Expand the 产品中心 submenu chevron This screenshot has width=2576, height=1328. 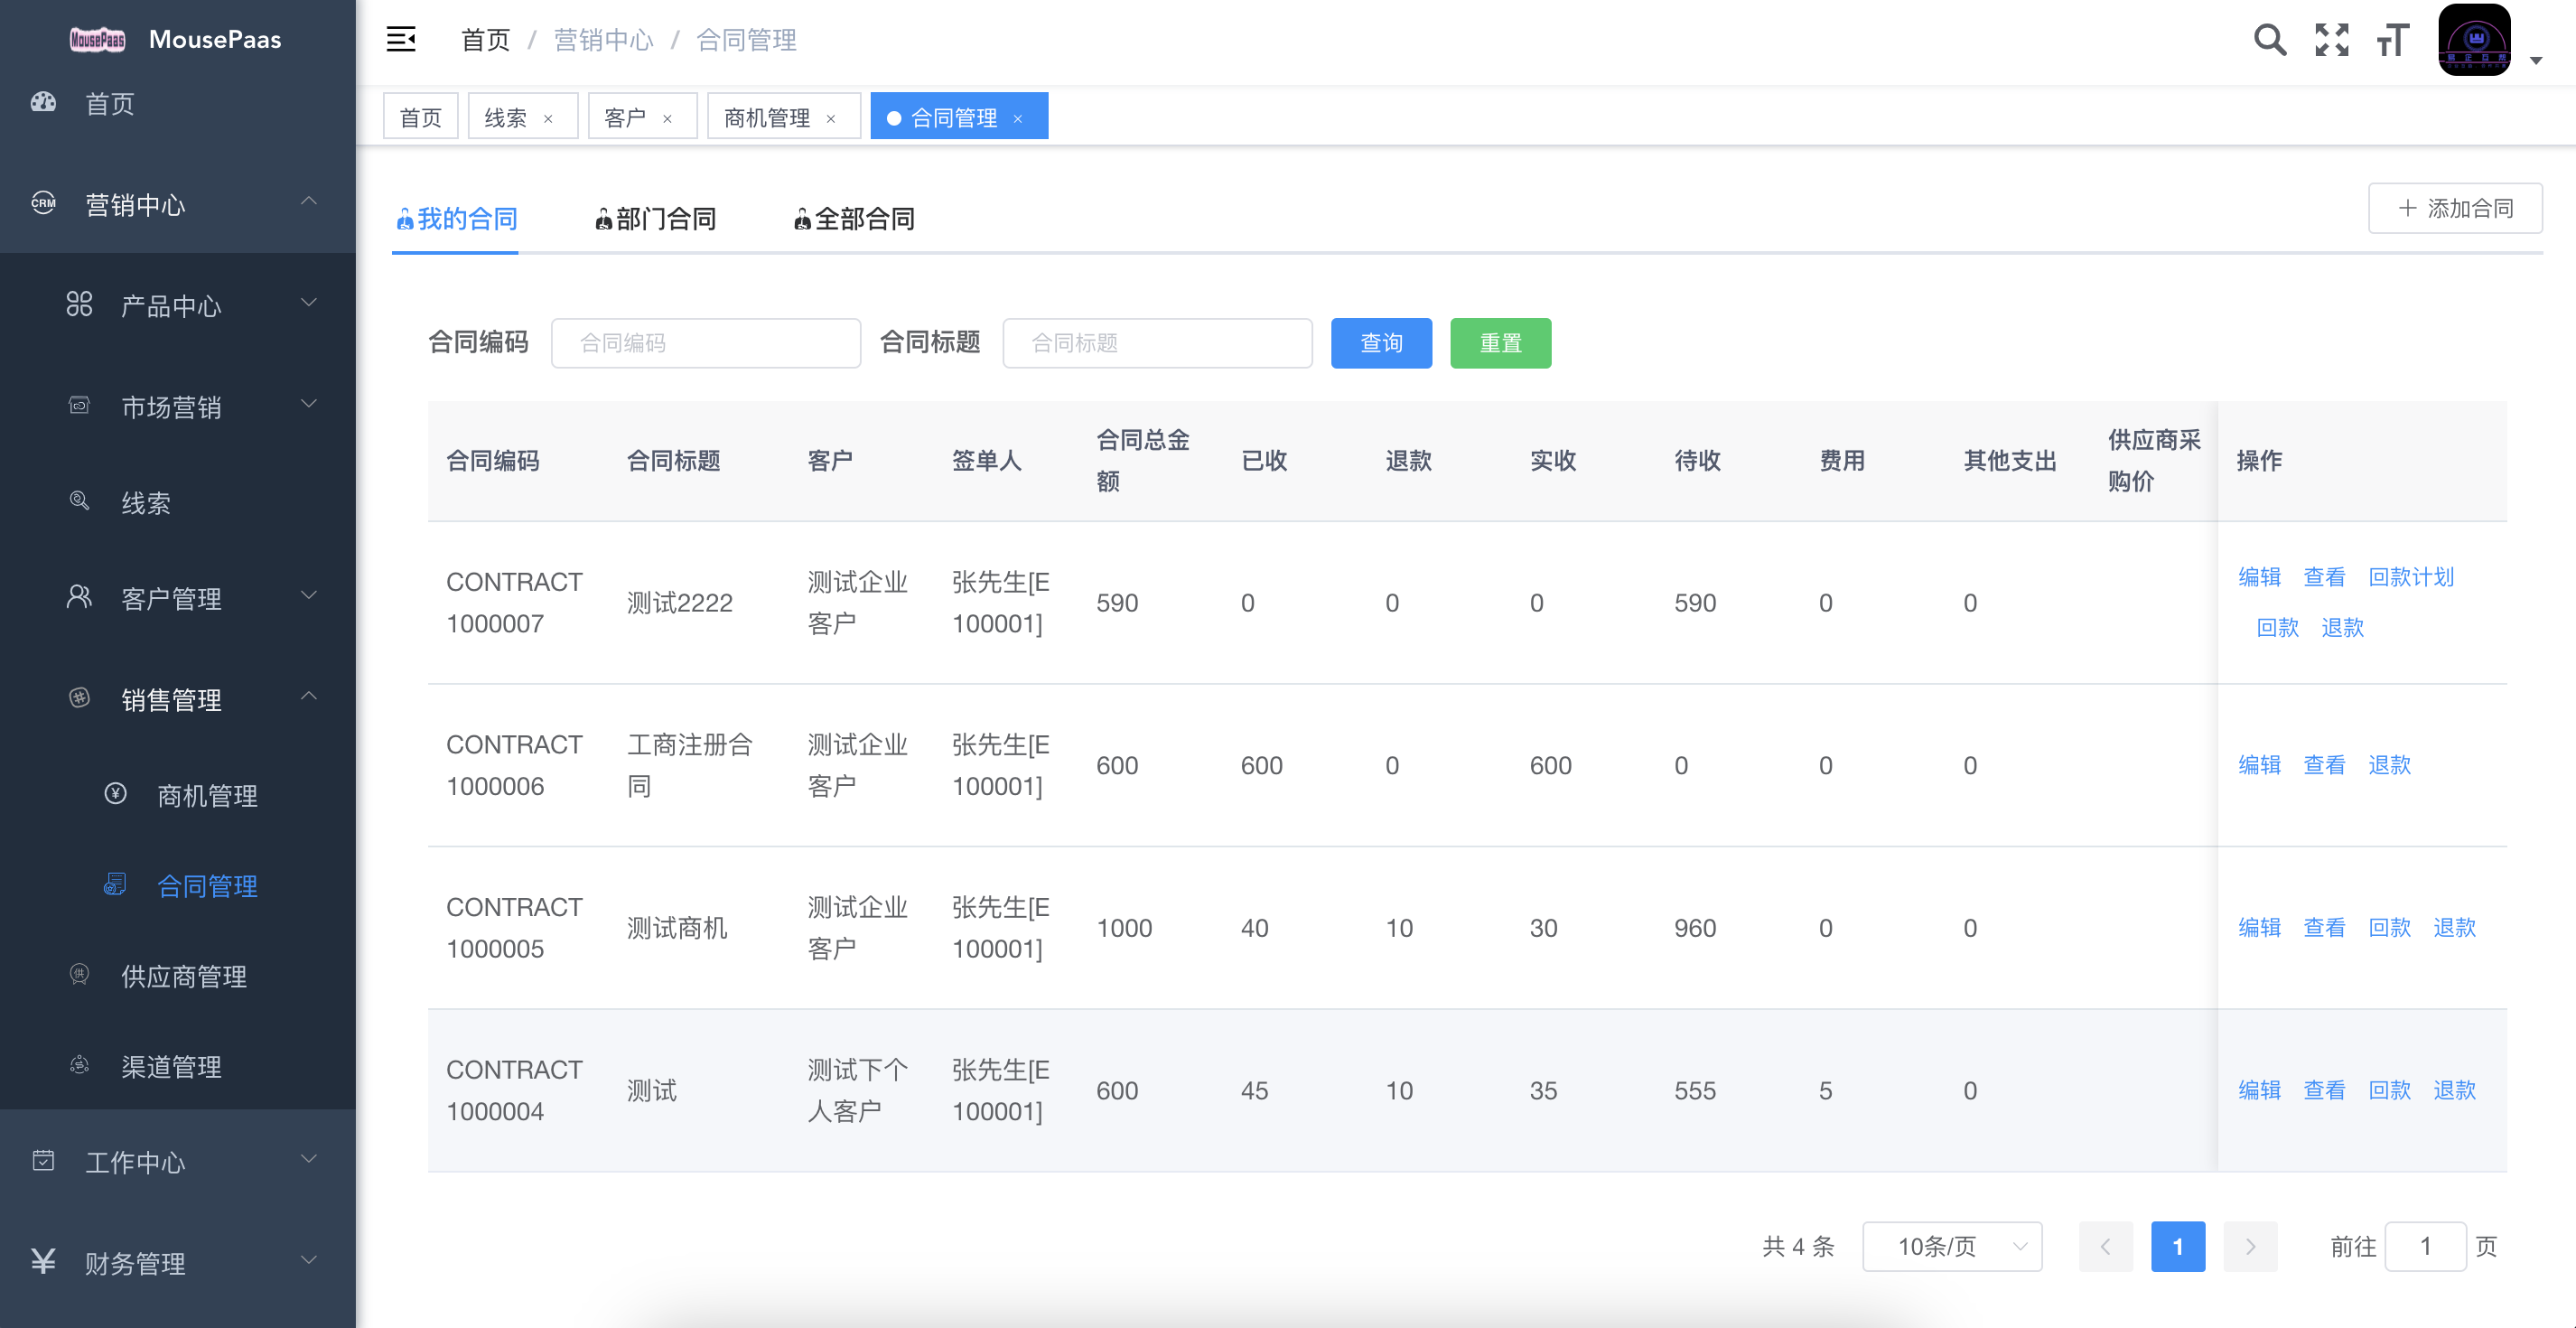pyautogui.click(x=309, y=302)
